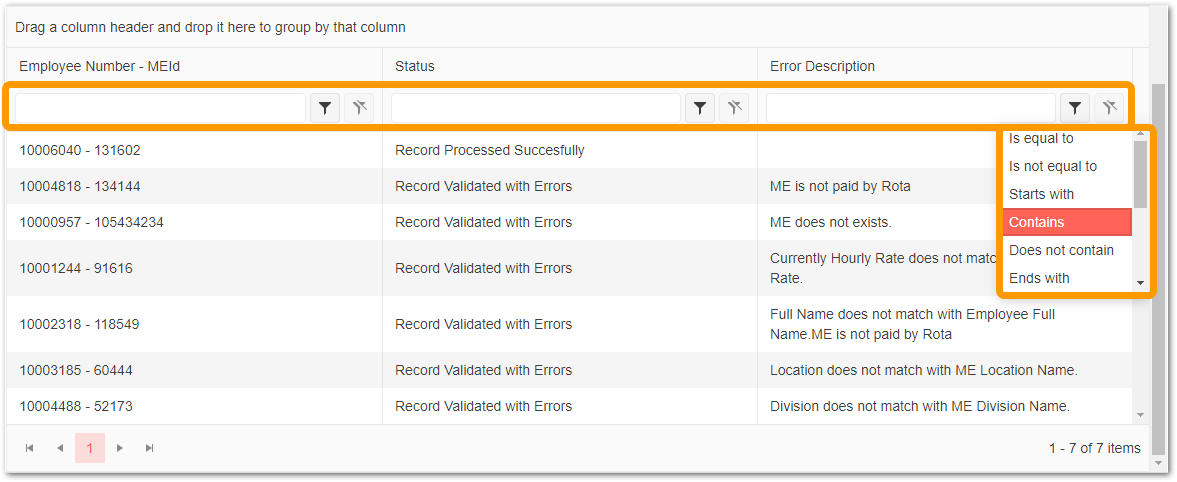
Task: Clear the Status column filter
Action: point(735,108)
